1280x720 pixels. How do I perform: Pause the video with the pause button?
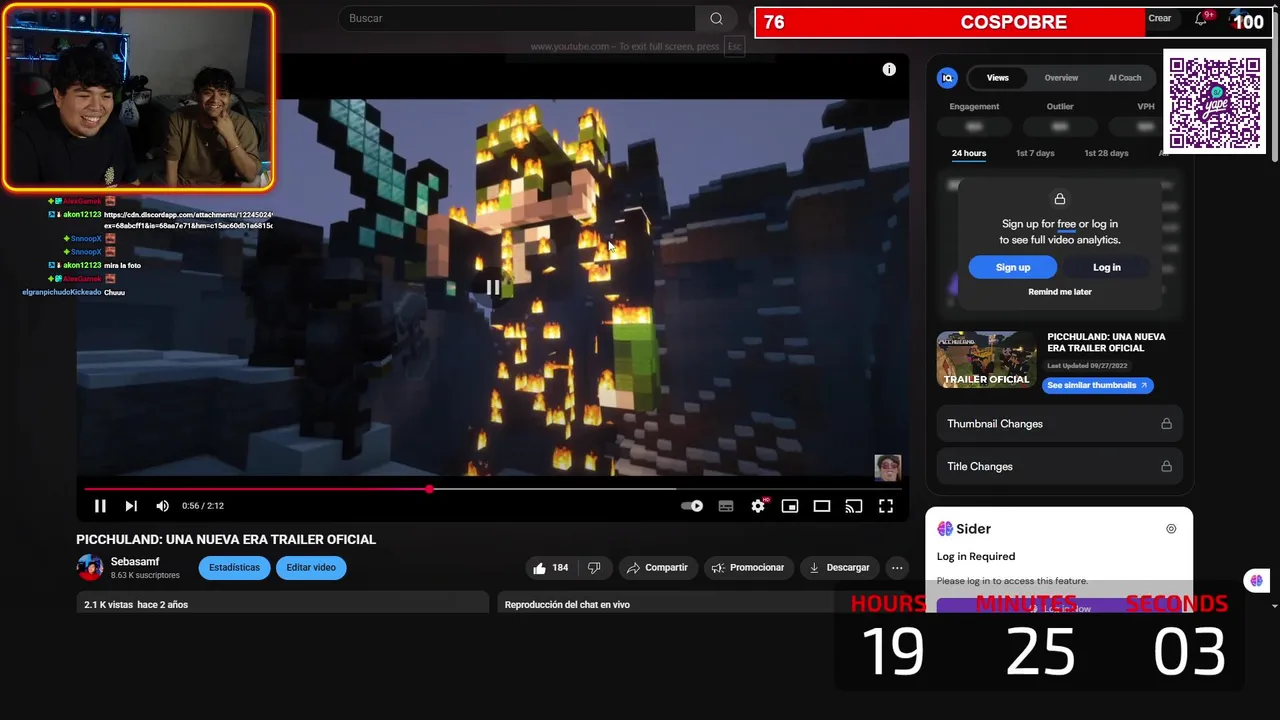pos(100,506)
